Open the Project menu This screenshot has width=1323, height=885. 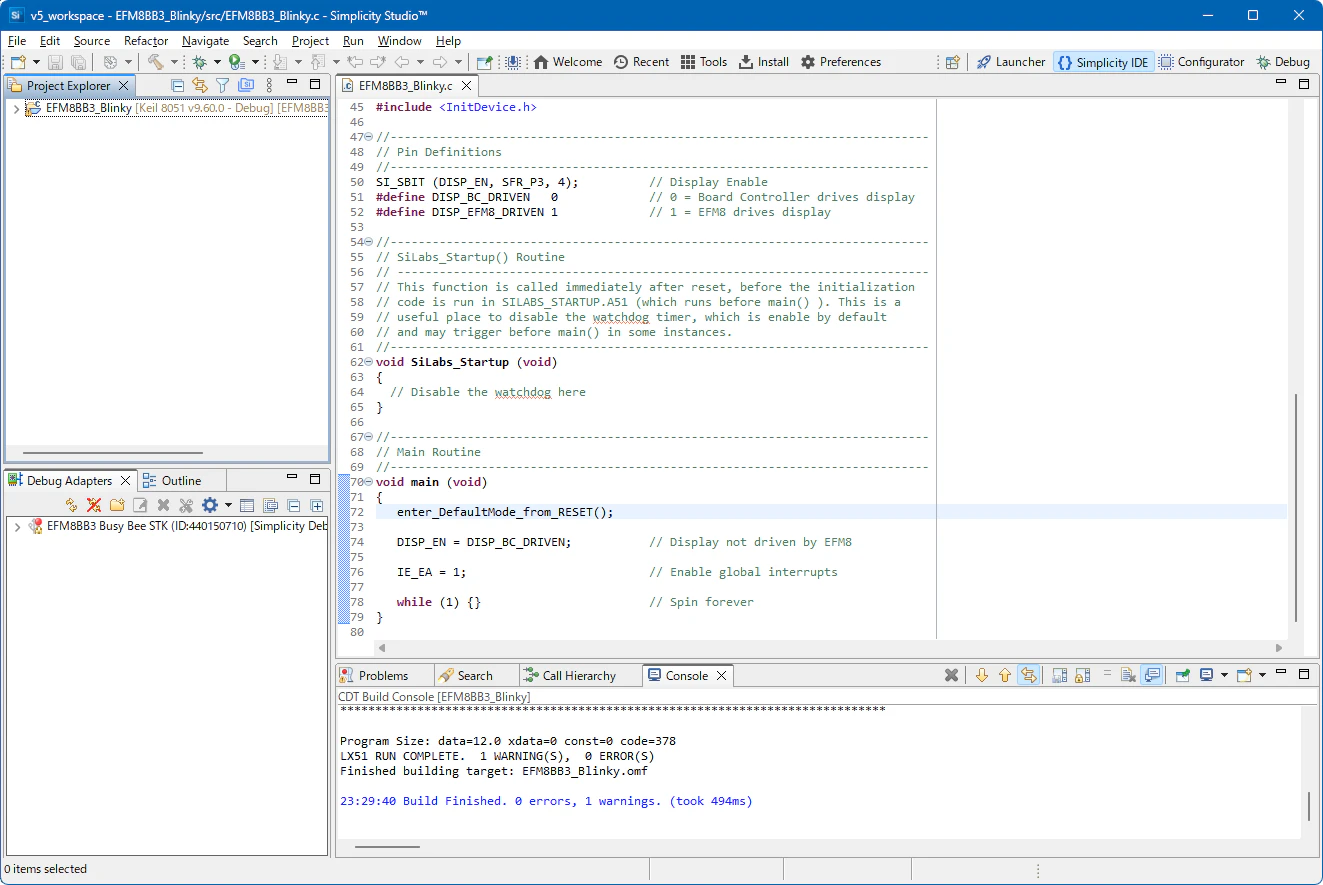(x=310, y=41)
